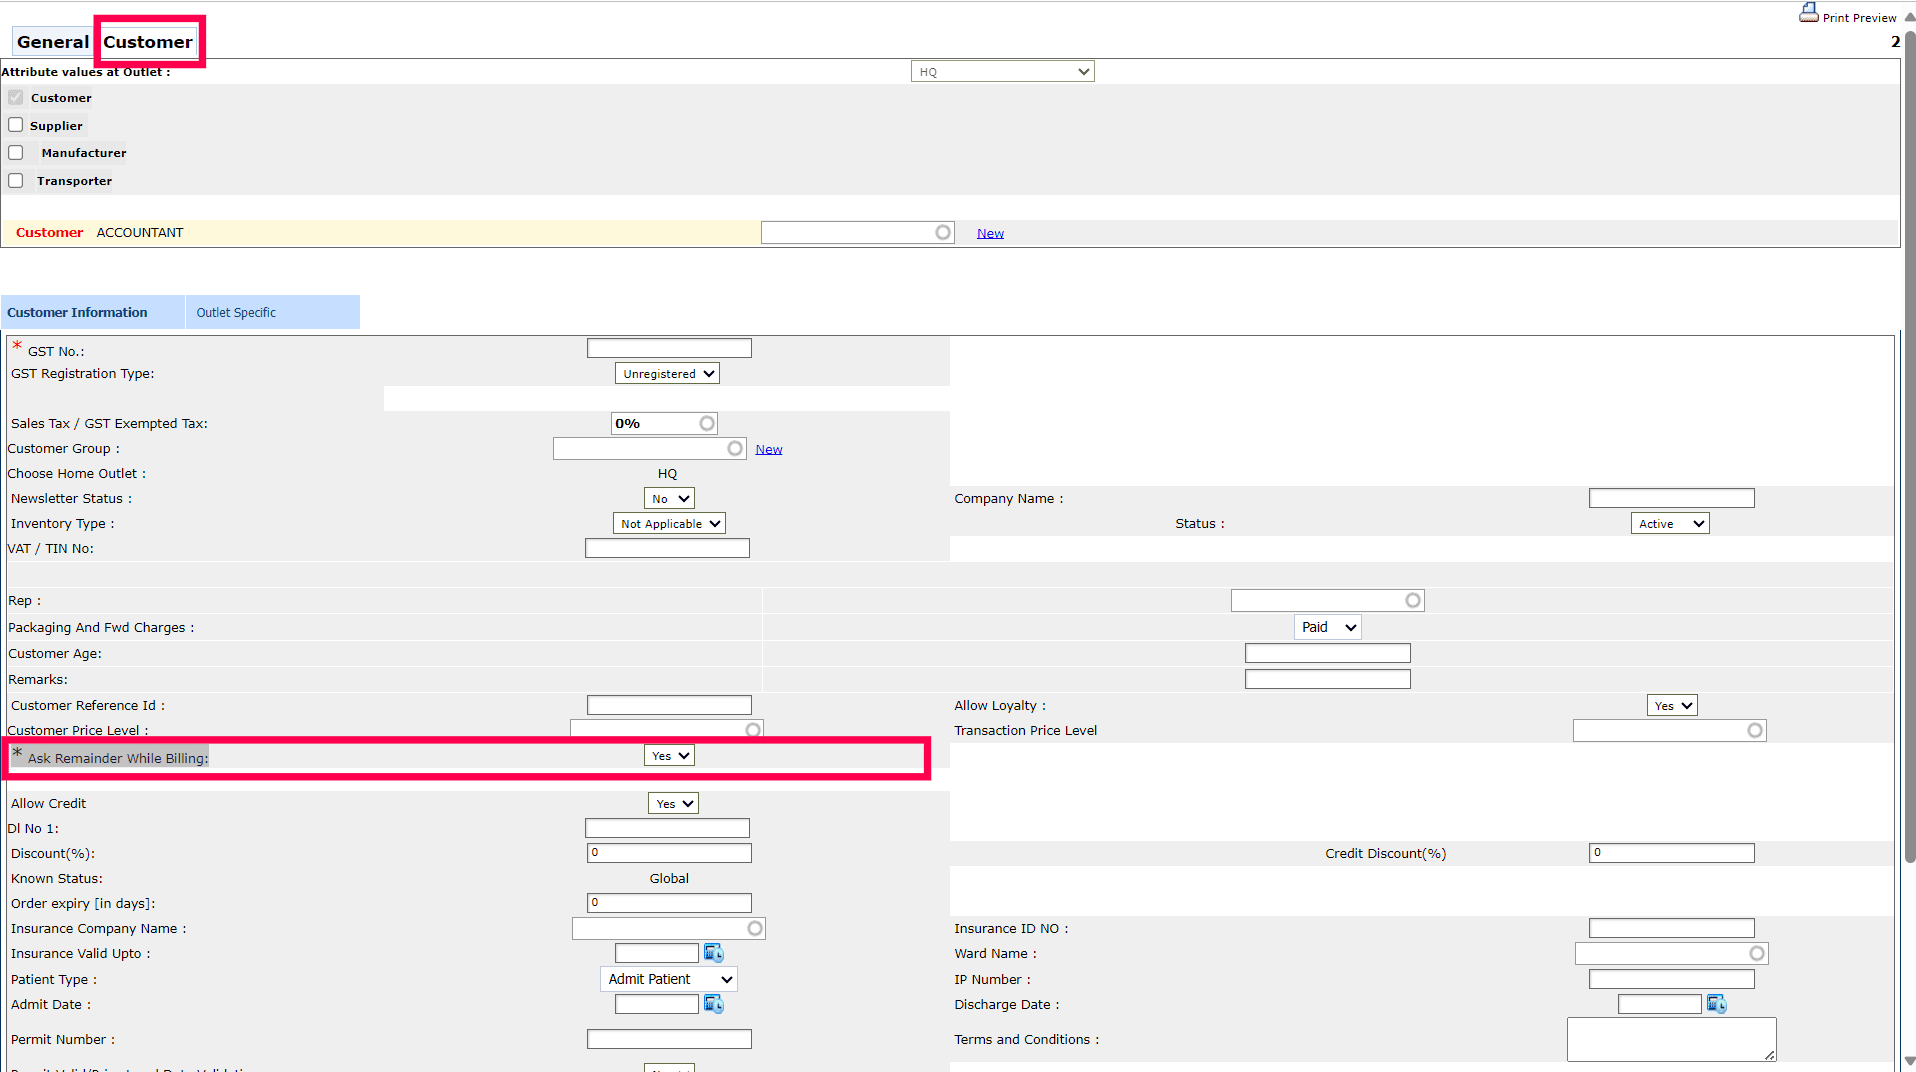Click lookup circle in Insurance Company Name field

pos(755,929)
